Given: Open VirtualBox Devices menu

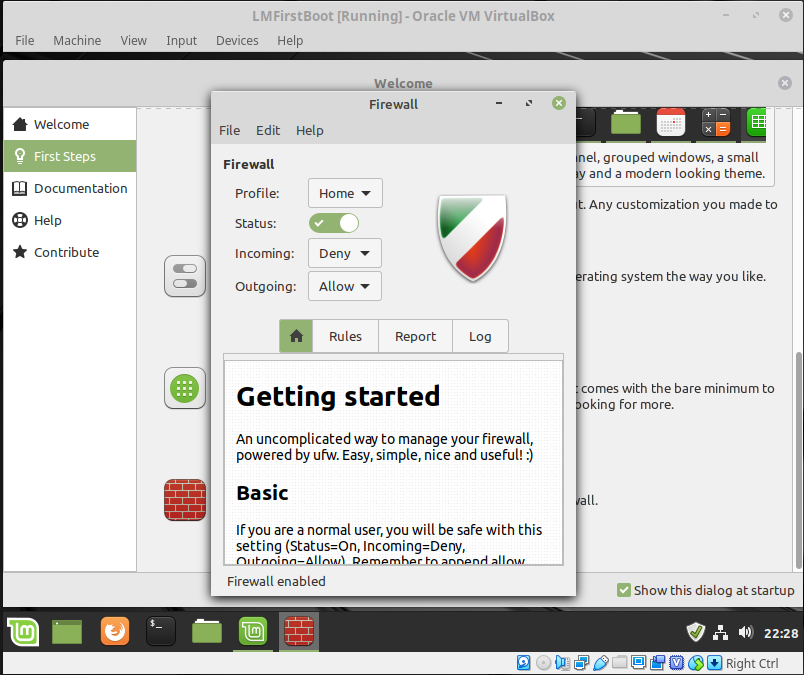Looking at the screenshot, I should click(237, 41).
